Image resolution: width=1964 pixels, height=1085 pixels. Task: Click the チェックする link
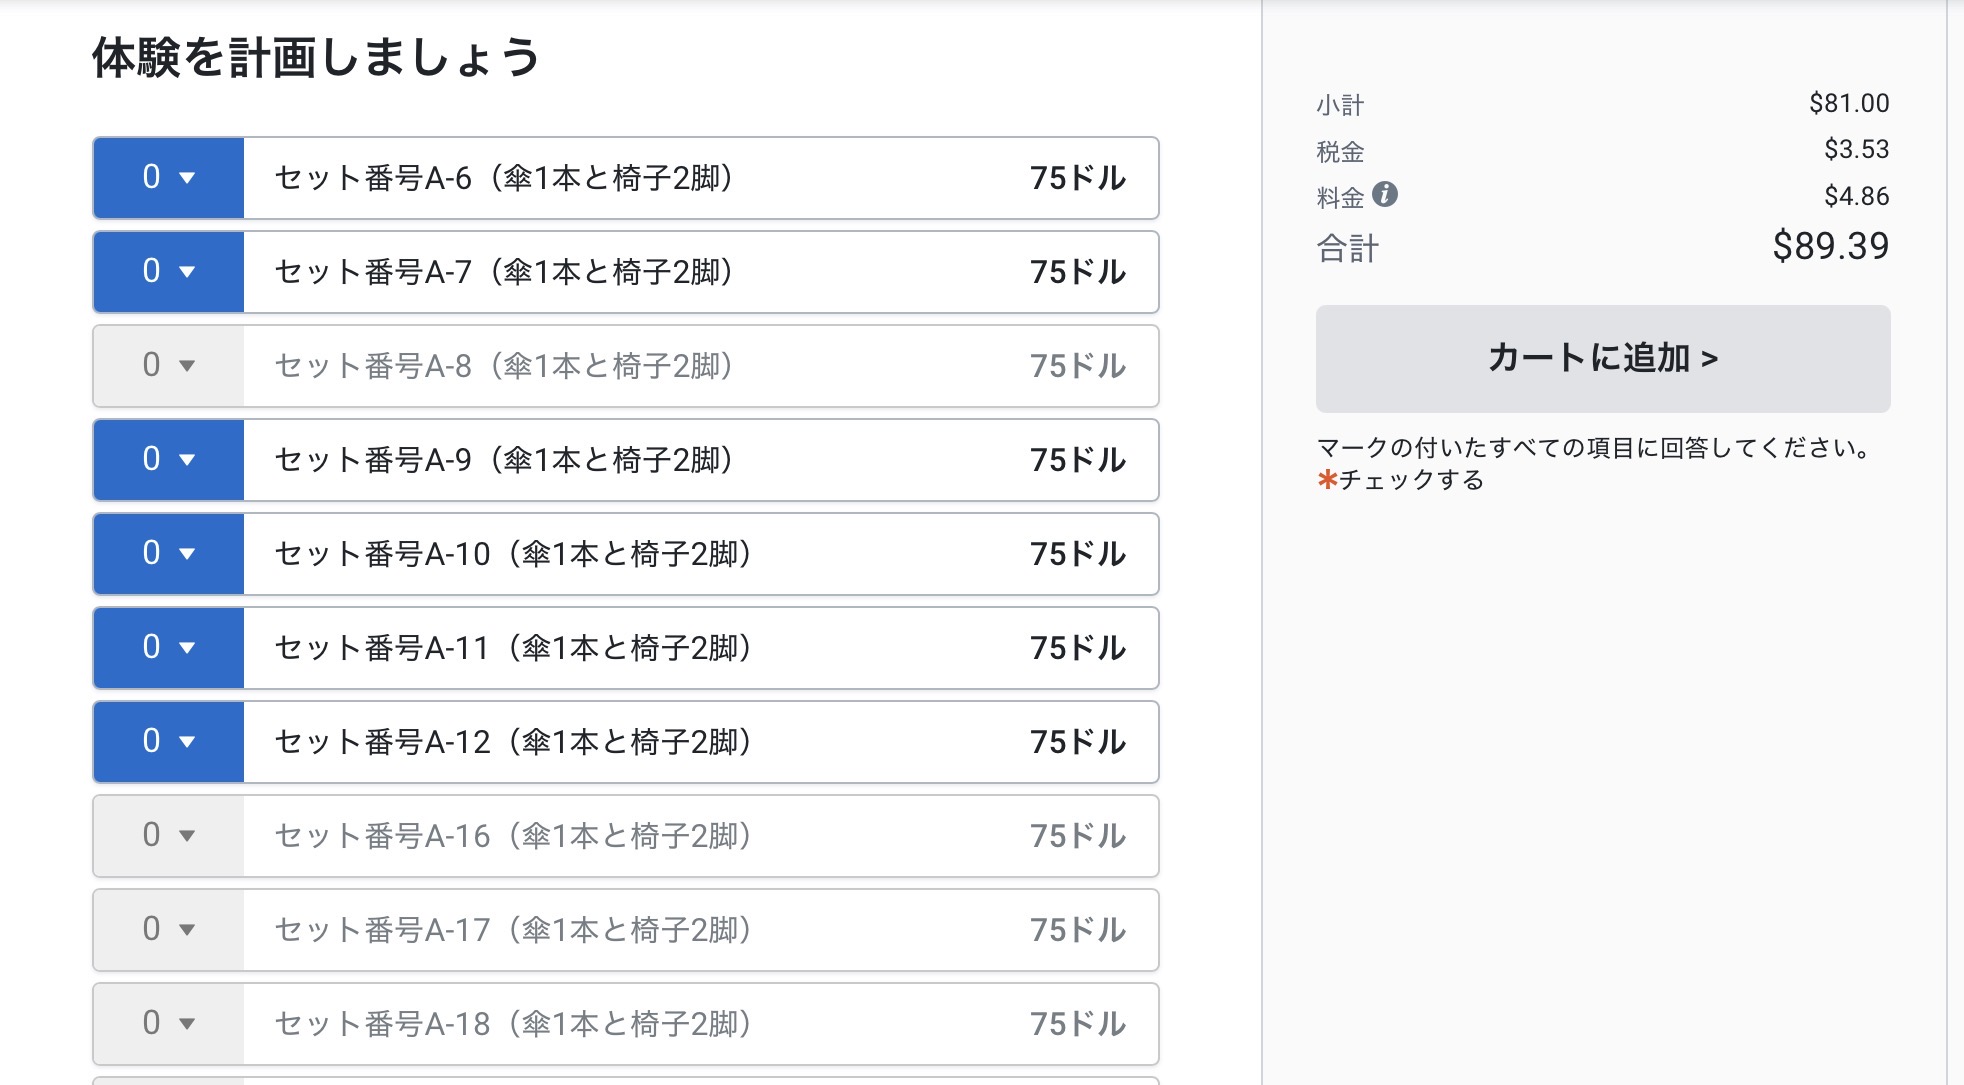click(x=1412, y=480)
